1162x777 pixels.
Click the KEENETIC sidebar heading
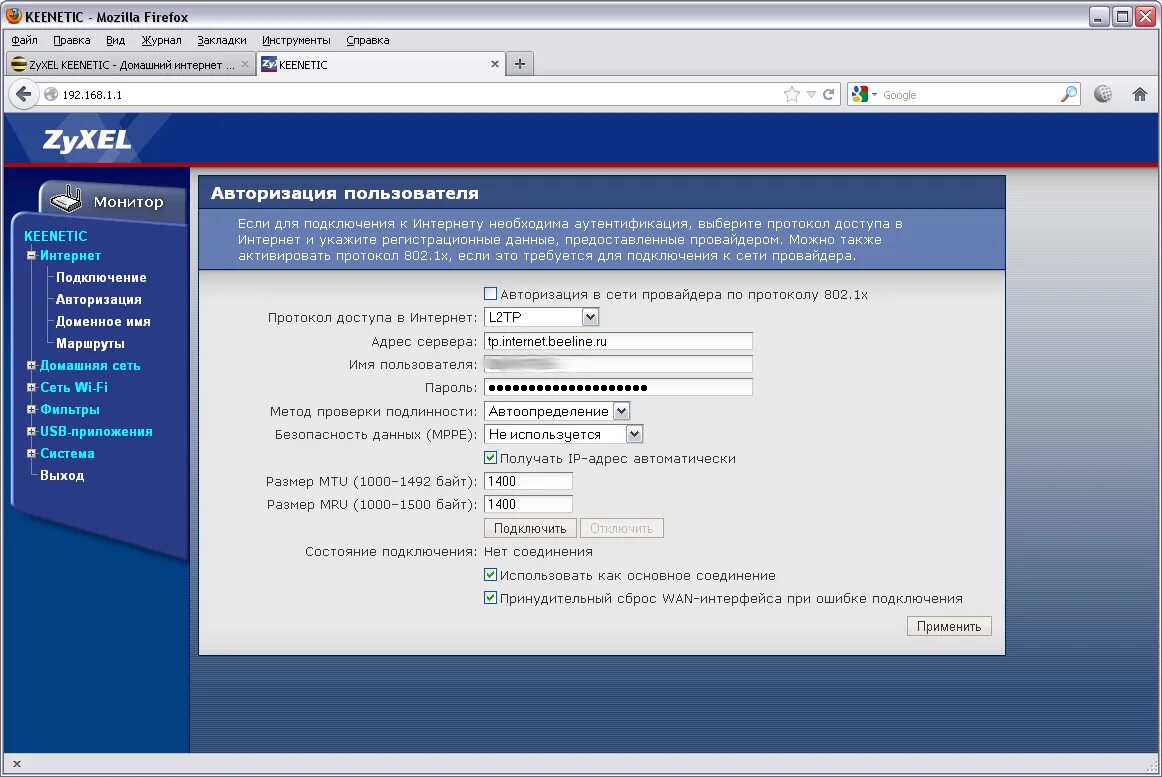coord(56,236)
